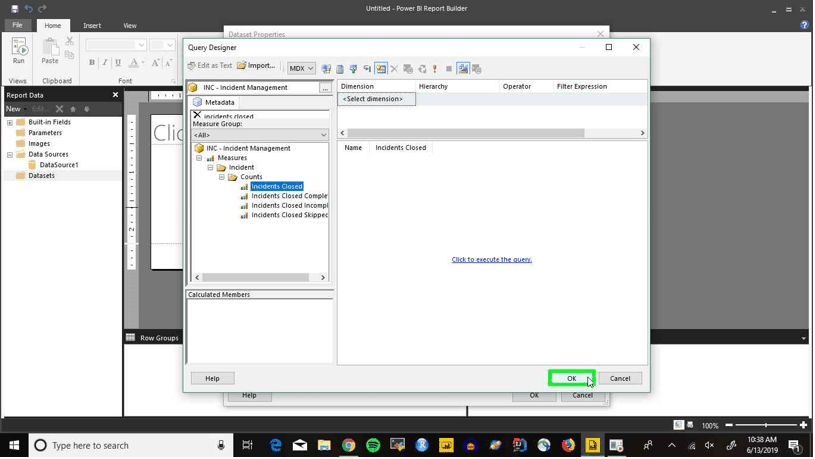
Task: Open the Measure Group All dropdown
Action: pyautogui.click(x=260, y=135)
